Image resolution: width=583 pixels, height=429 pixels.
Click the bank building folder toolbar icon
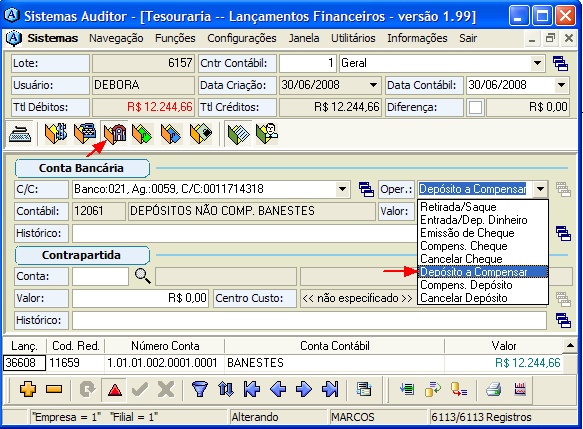click(115, 133)
